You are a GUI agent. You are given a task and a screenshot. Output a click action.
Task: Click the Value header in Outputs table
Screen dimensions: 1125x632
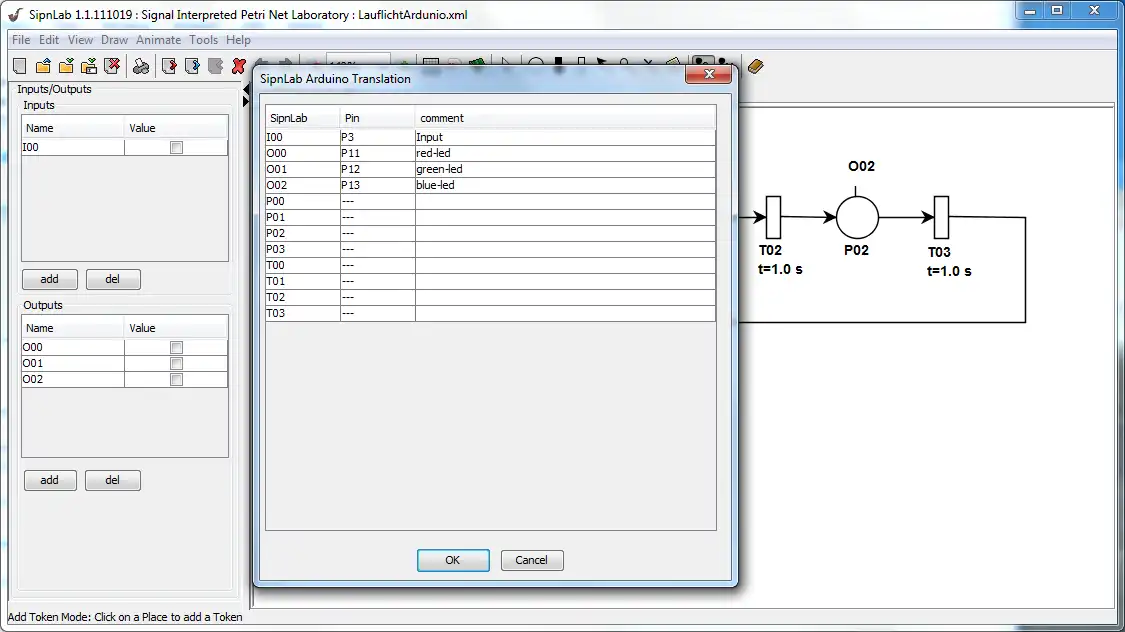pyautogui.click(x=176, y=328)
